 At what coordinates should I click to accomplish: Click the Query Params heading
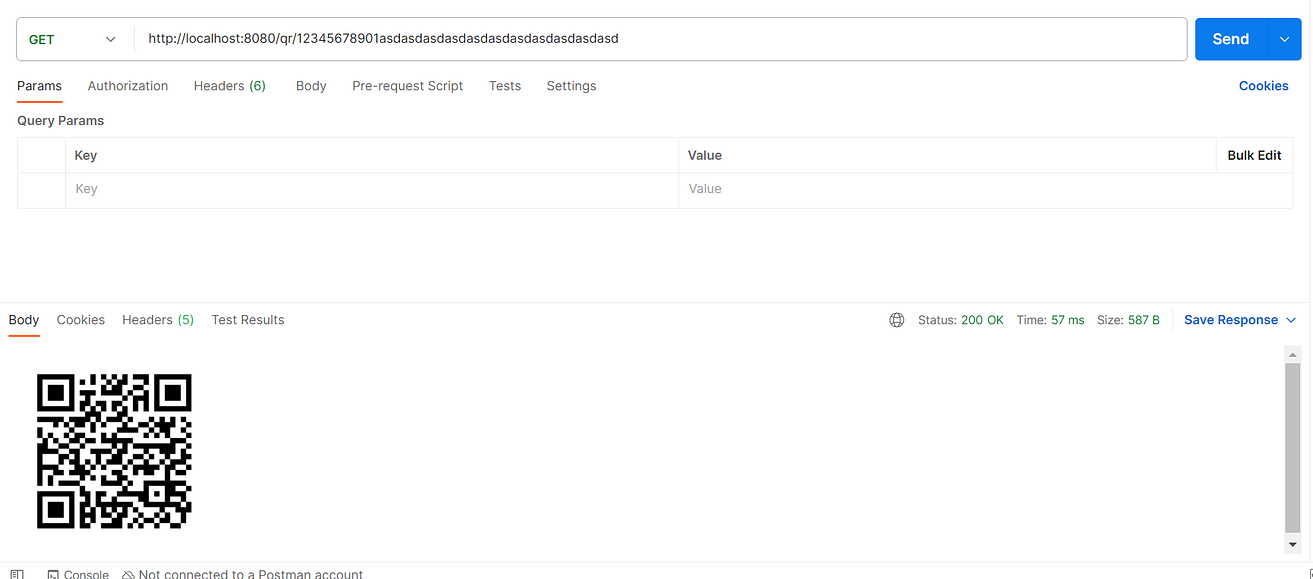tap(60, 120)
